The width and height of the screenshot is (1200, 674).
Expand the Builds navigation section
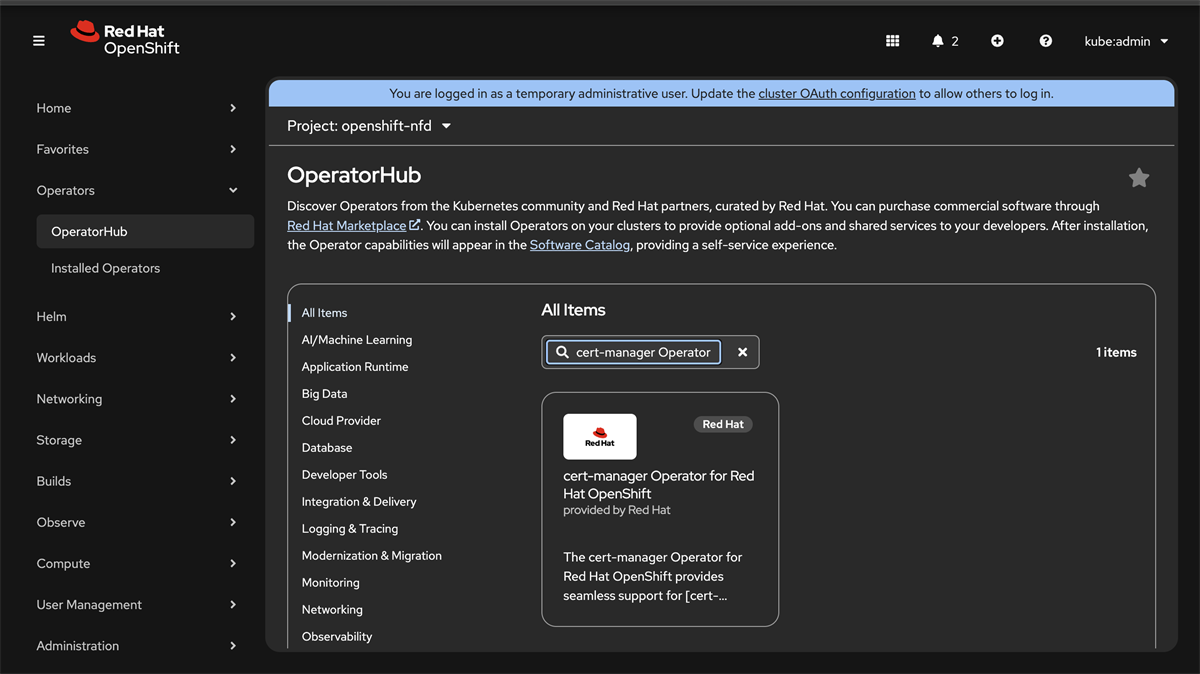[136, 481]
